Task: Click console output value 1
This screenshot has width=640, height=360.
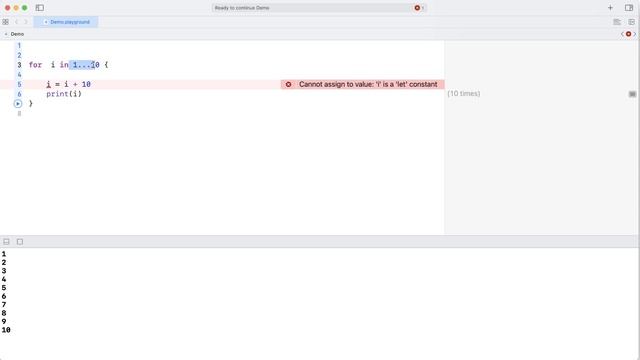Action: (x=4, y=254)
